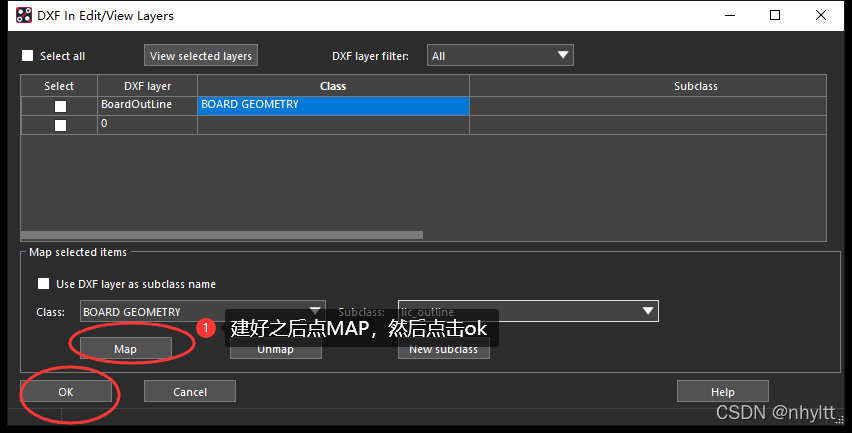Click the Map button
This screenshot has width=852, height=433.
click(x=125, y=349)
